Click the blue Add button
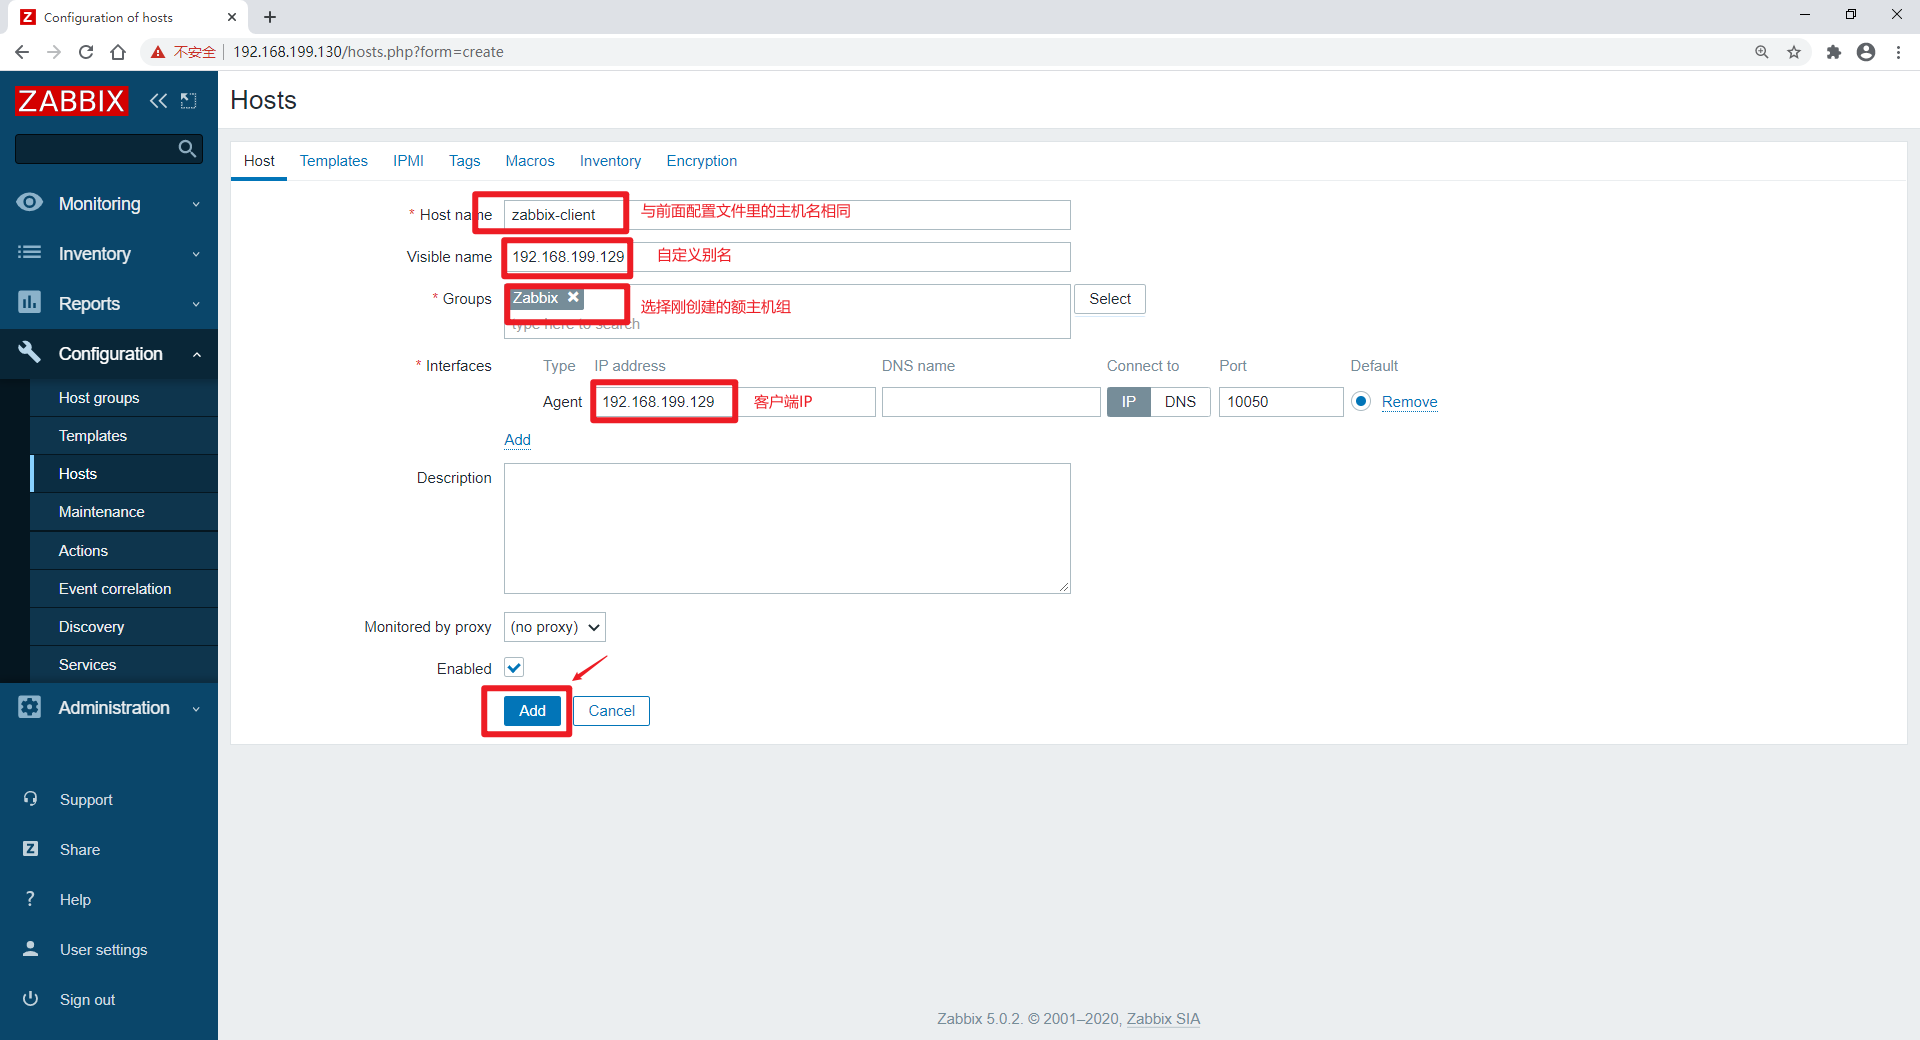1920x1040 pixels. (532, 711)
